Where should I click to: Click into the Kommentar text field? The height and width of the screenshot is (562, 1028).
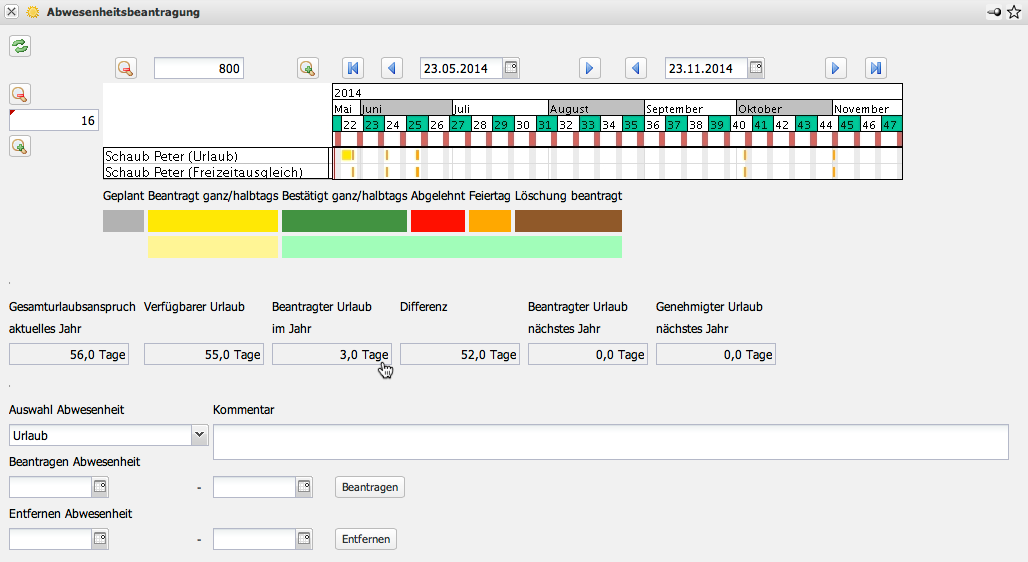pos(610,442)
